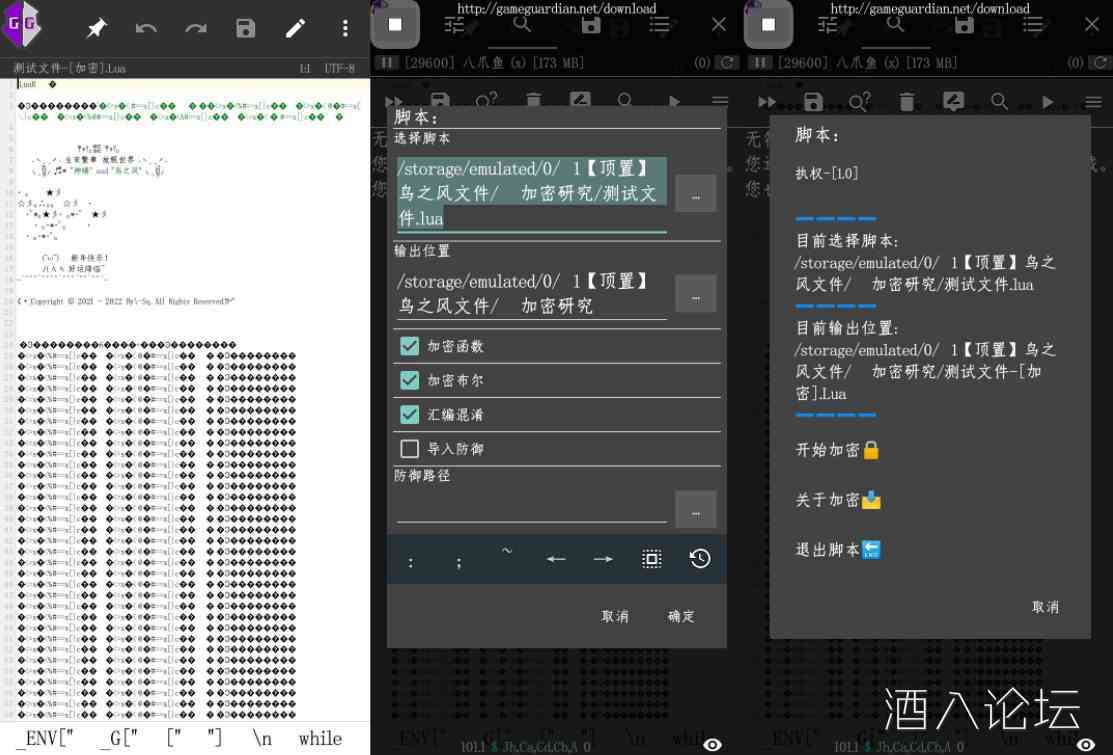Open file browser for 选择脚本 path
This screenshot has width=1113, height=755.
point(695,194)
